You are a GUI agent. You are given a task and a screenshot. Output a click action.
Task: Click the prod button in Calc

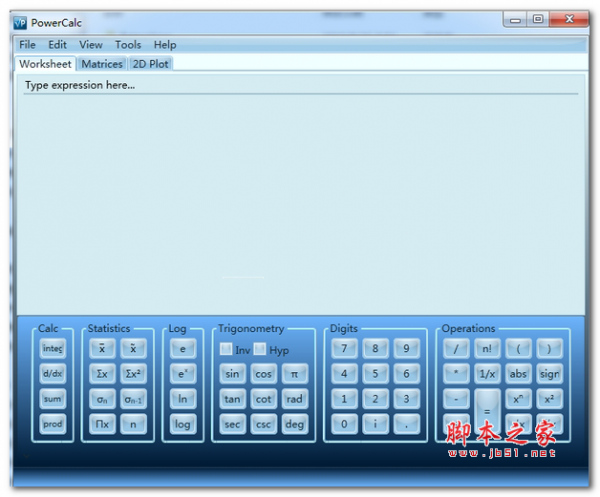[52, 424]
